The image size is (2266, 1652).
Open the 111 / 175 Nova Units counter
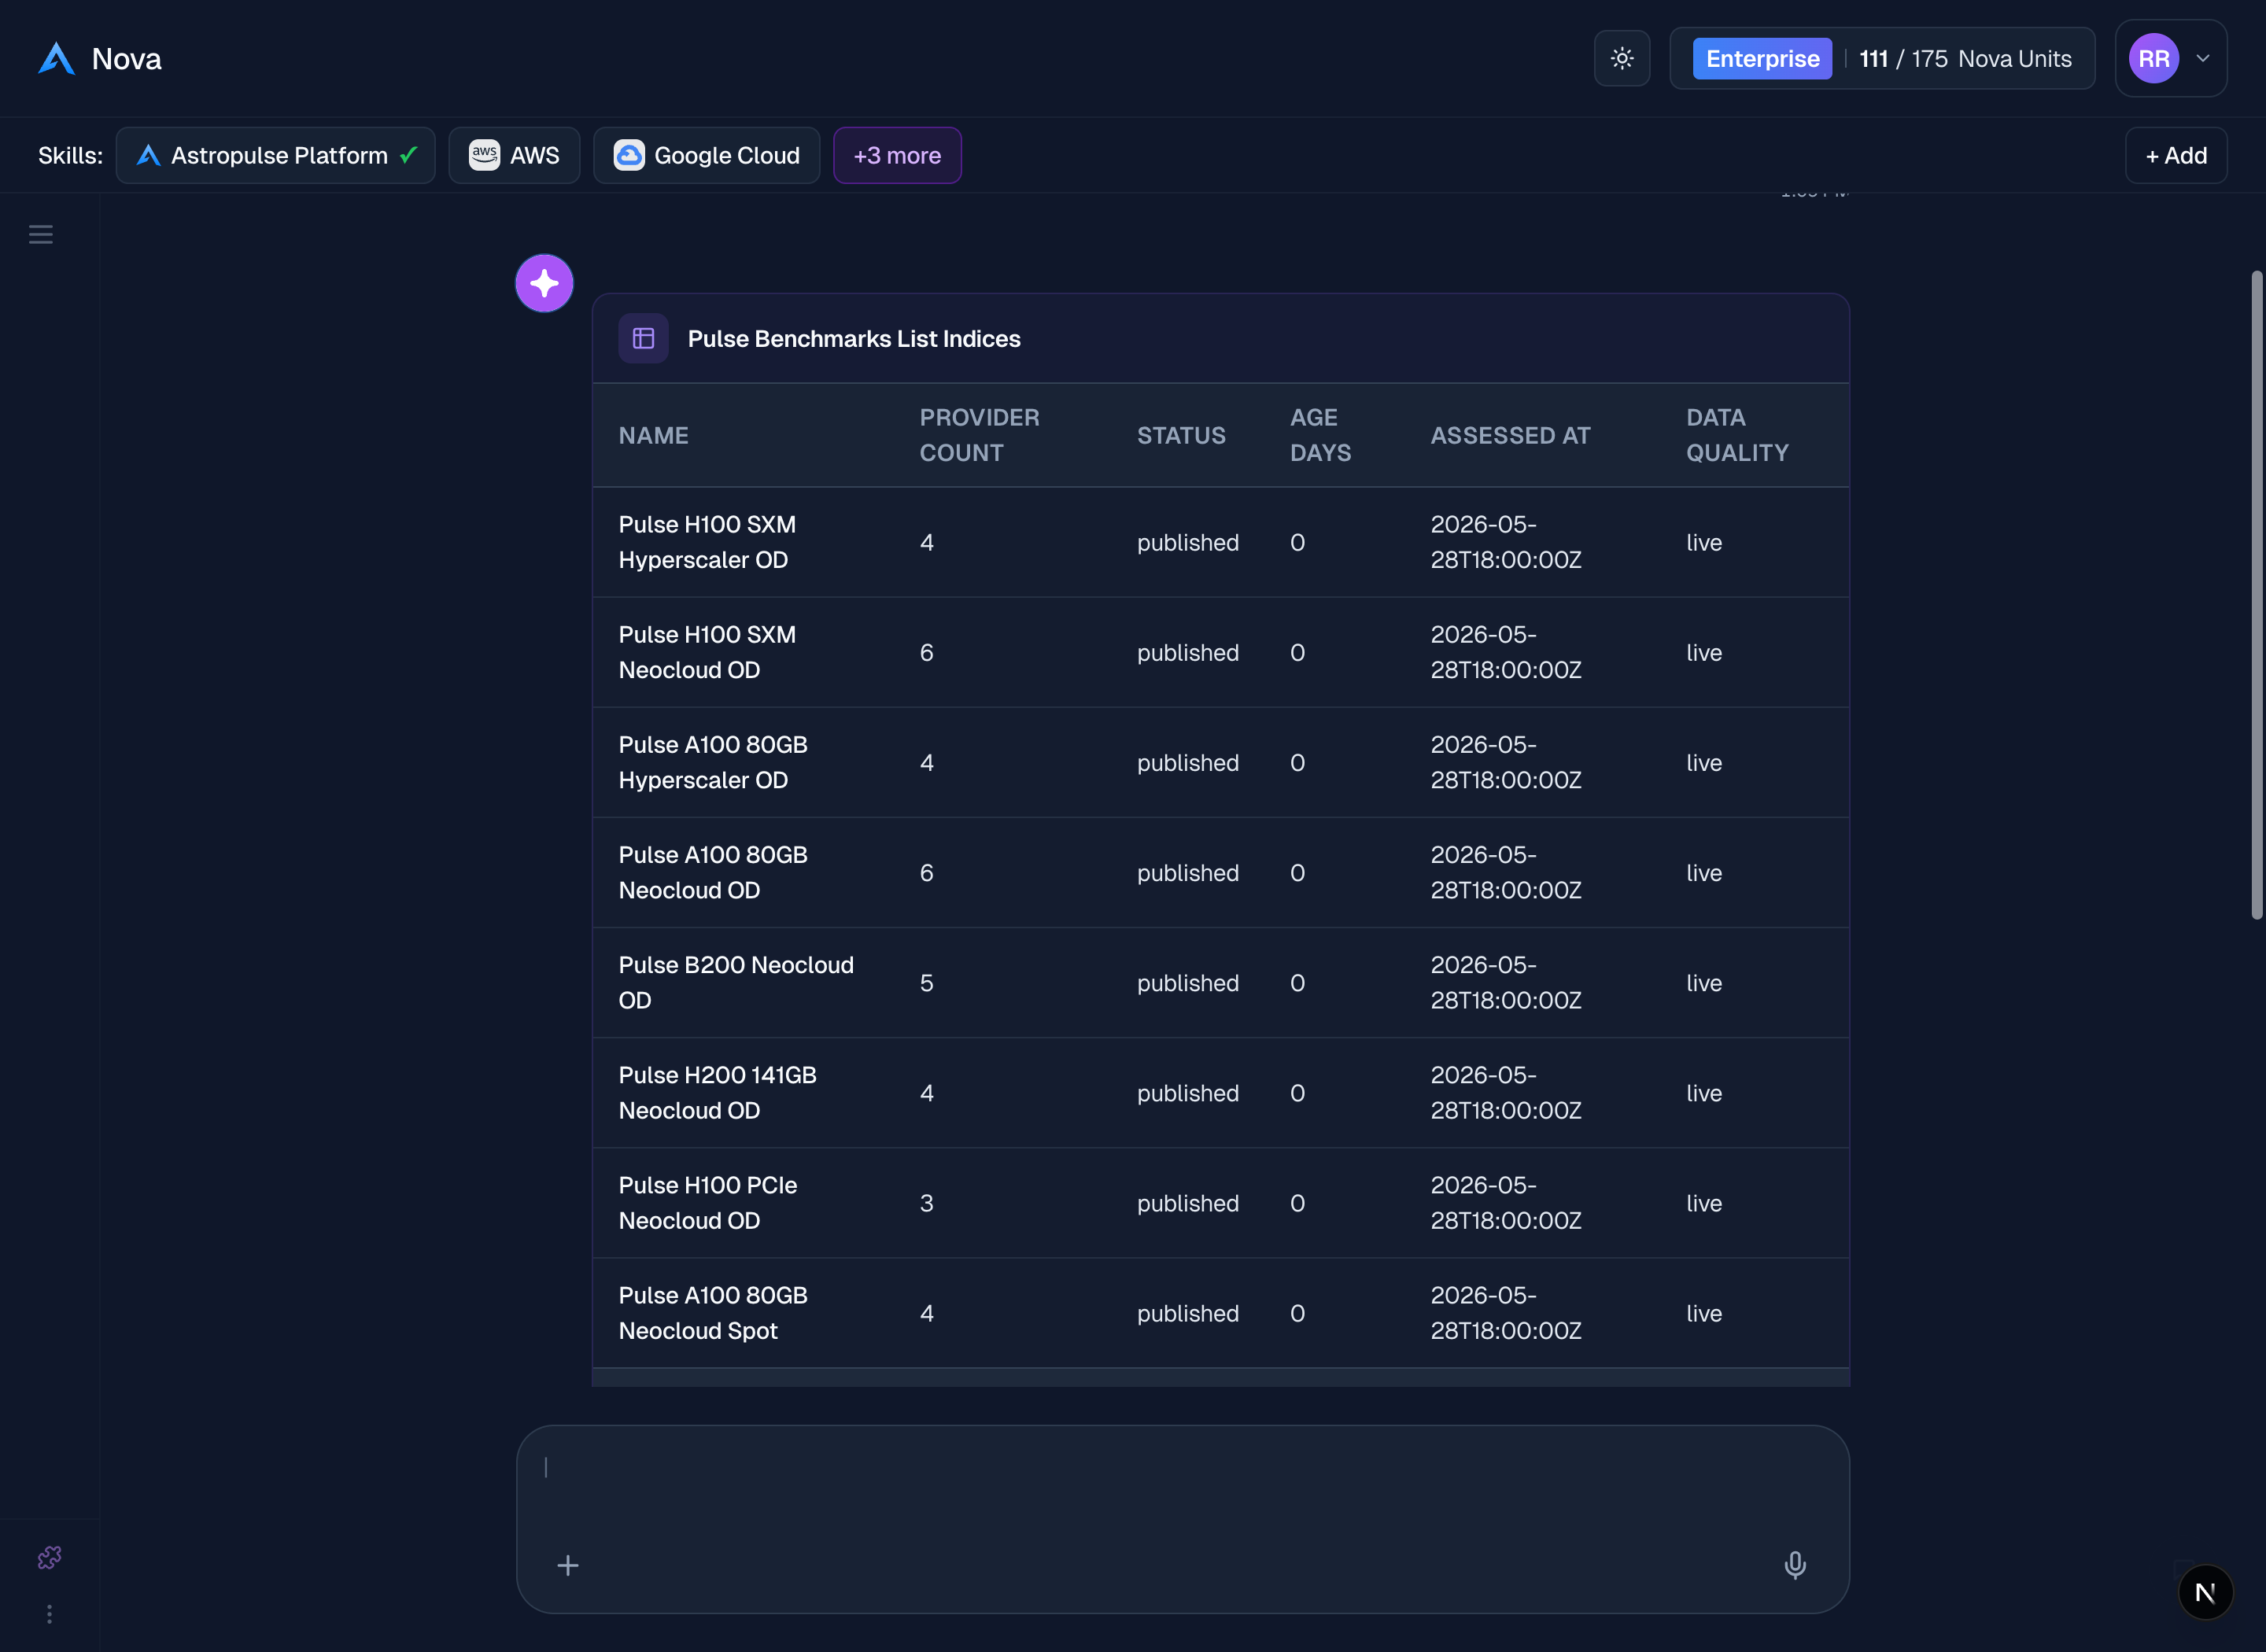(x=1965, y=58)
